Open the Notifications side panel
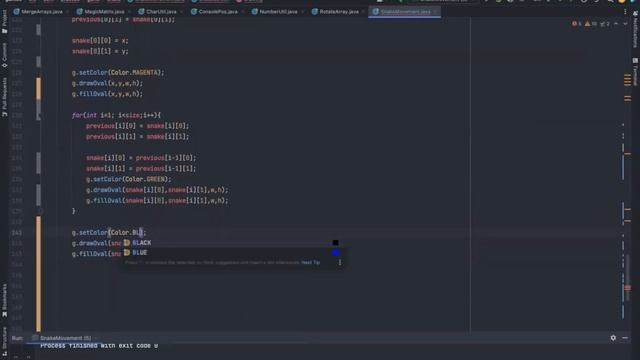Image resolution: width=640 pixels, height=360 pixels. point(635,30)
